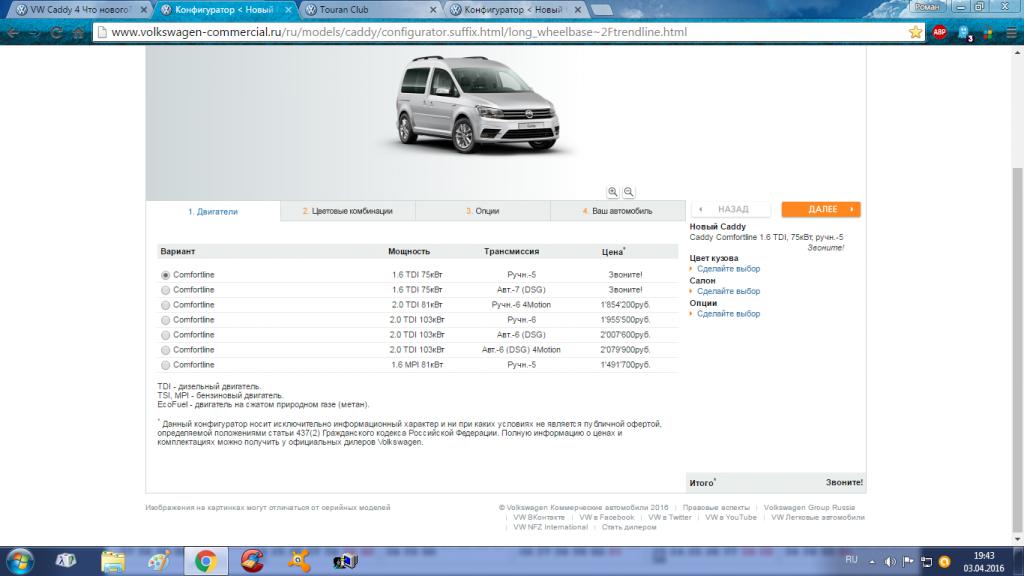Switch to the Touran Club browser tab
The height and width of the screenshot is (576, 1024).
(370, 10)
